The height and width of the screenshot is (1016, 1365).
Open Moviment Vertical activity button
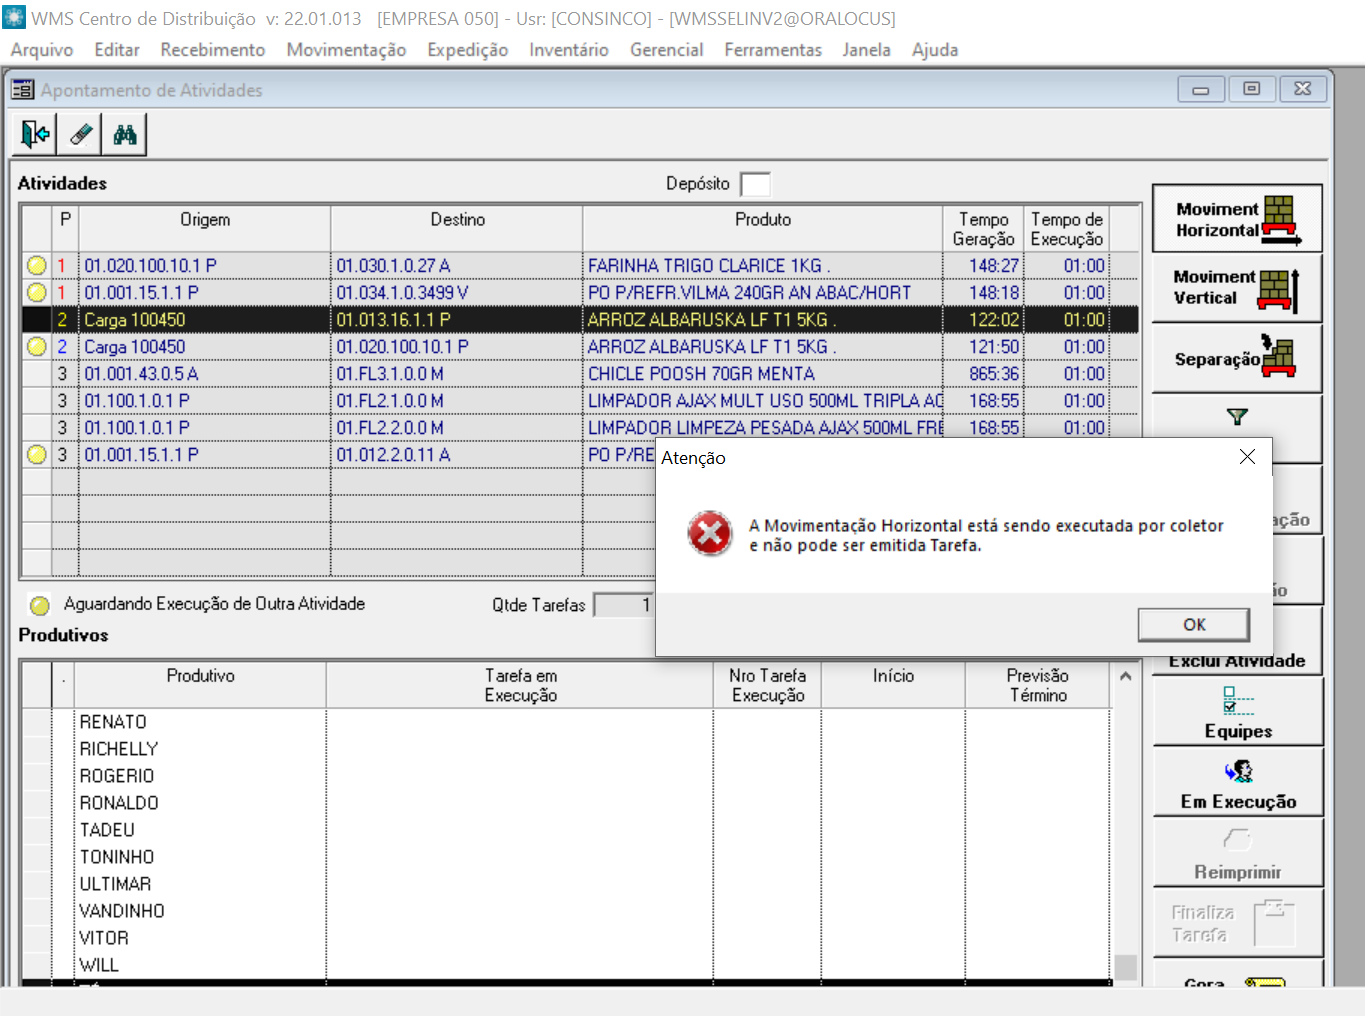[x=1237, y=288]
